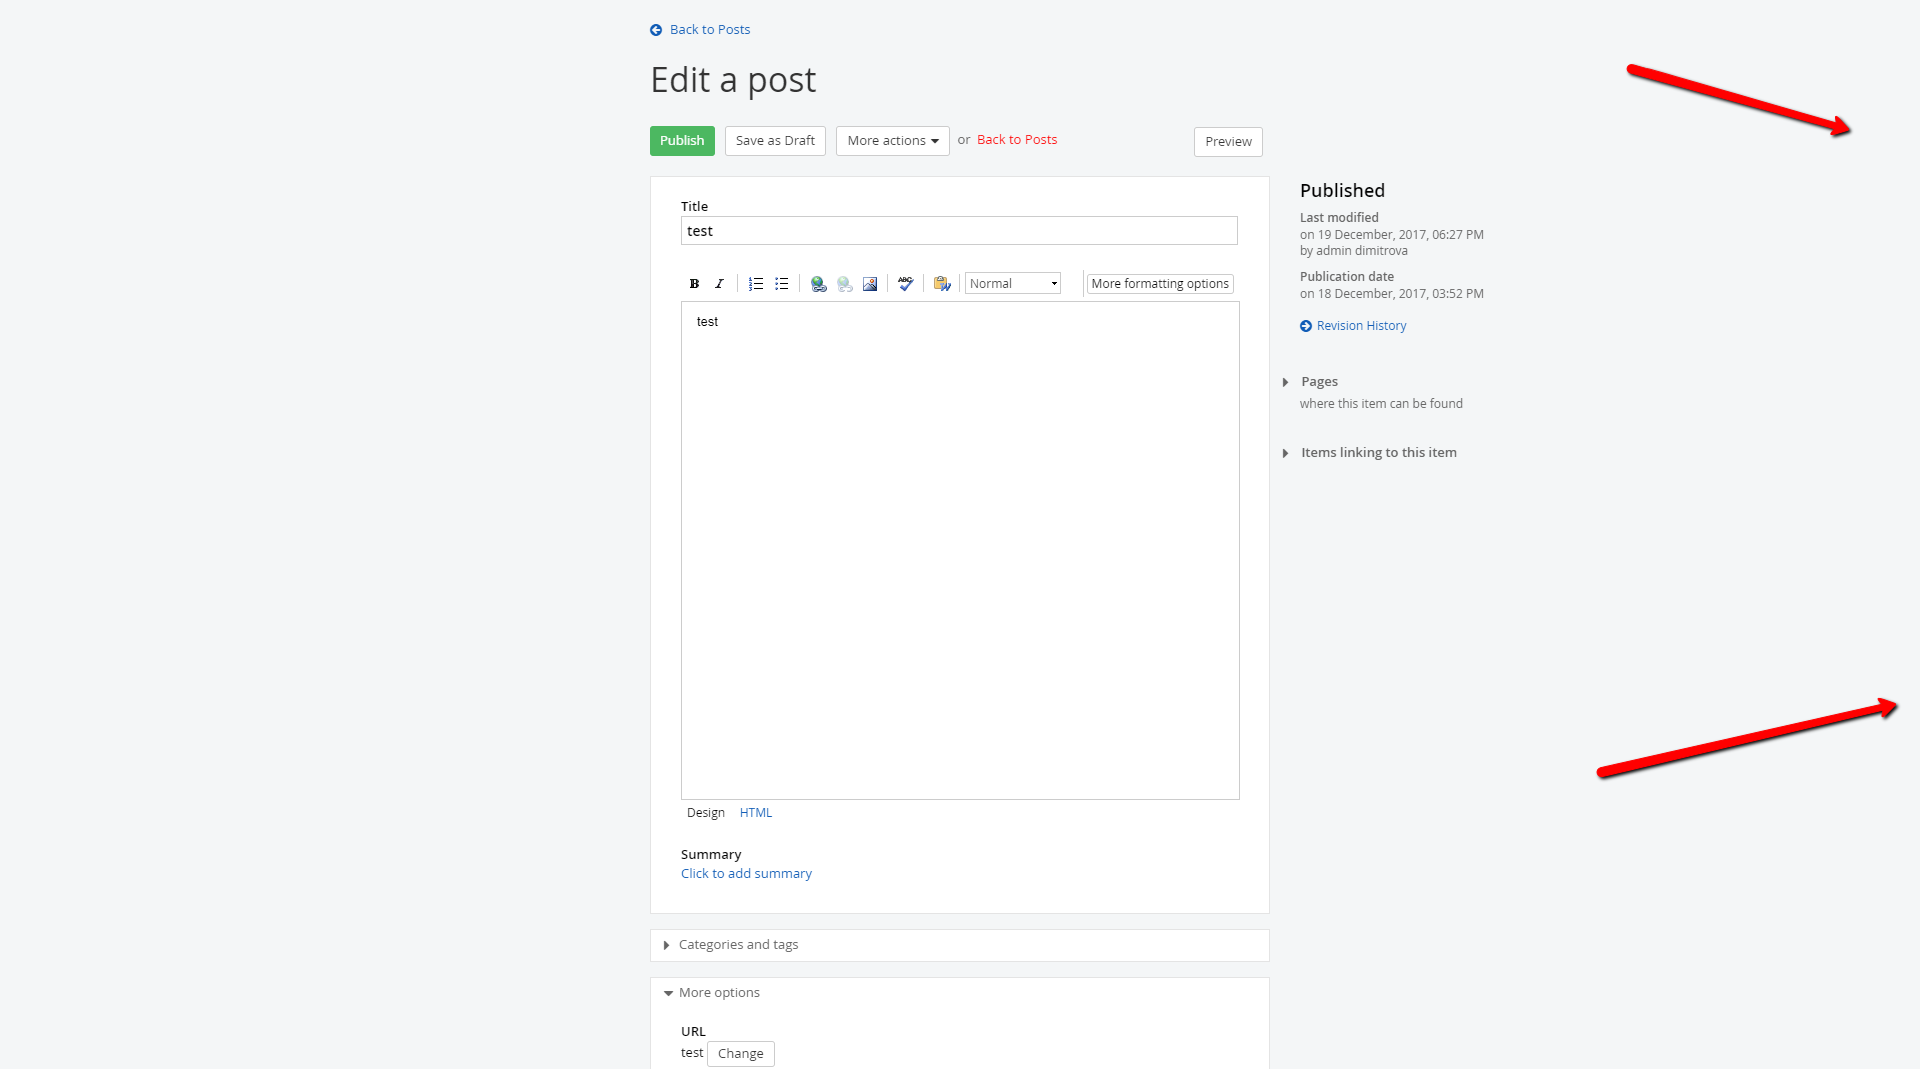Click the back arrow icon beside Back to Posts
Screen dimensions: 1920x1069
656,30
